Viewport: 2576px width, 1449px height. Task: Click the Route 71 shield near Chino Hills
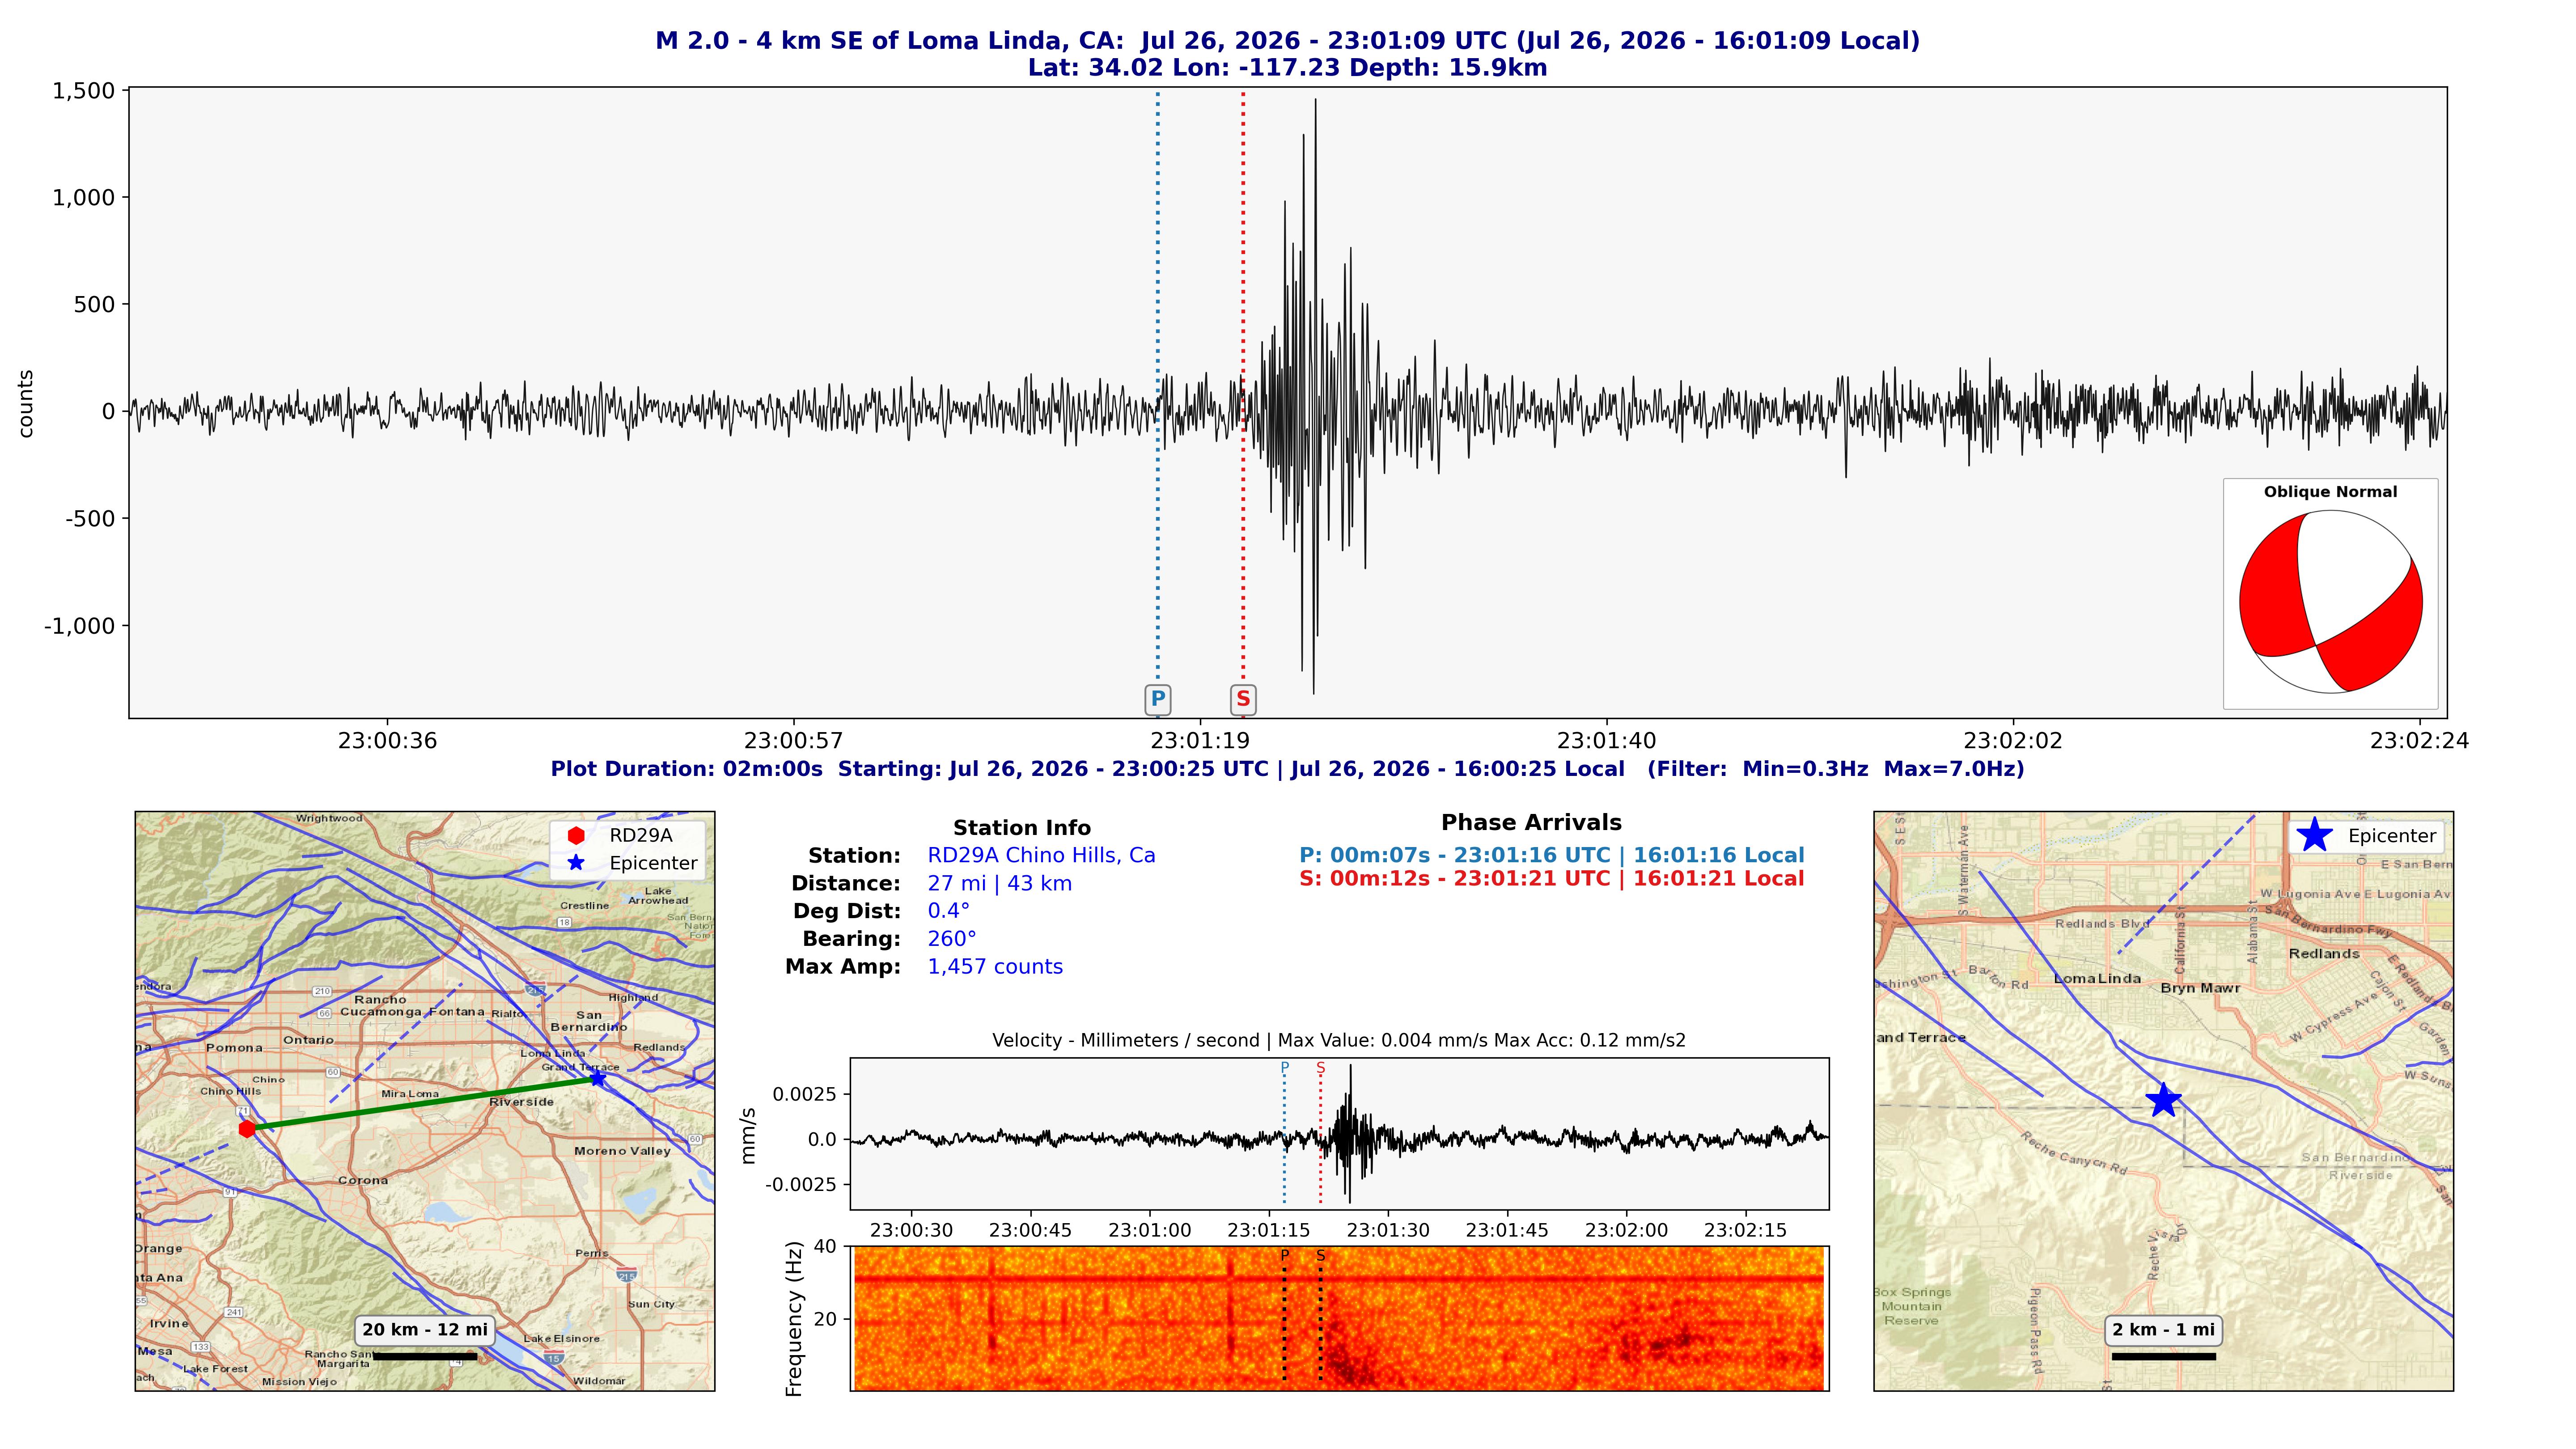click(x=242, y=1111)
